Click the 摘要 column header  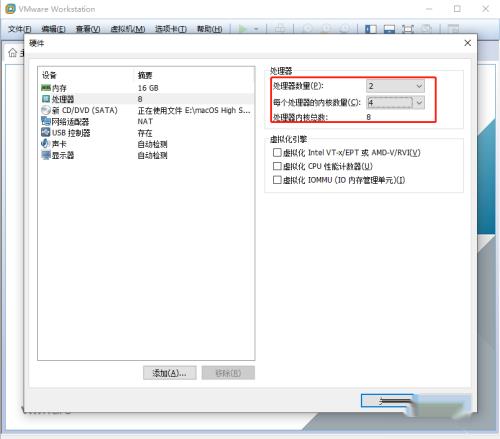tap(145, 75)
